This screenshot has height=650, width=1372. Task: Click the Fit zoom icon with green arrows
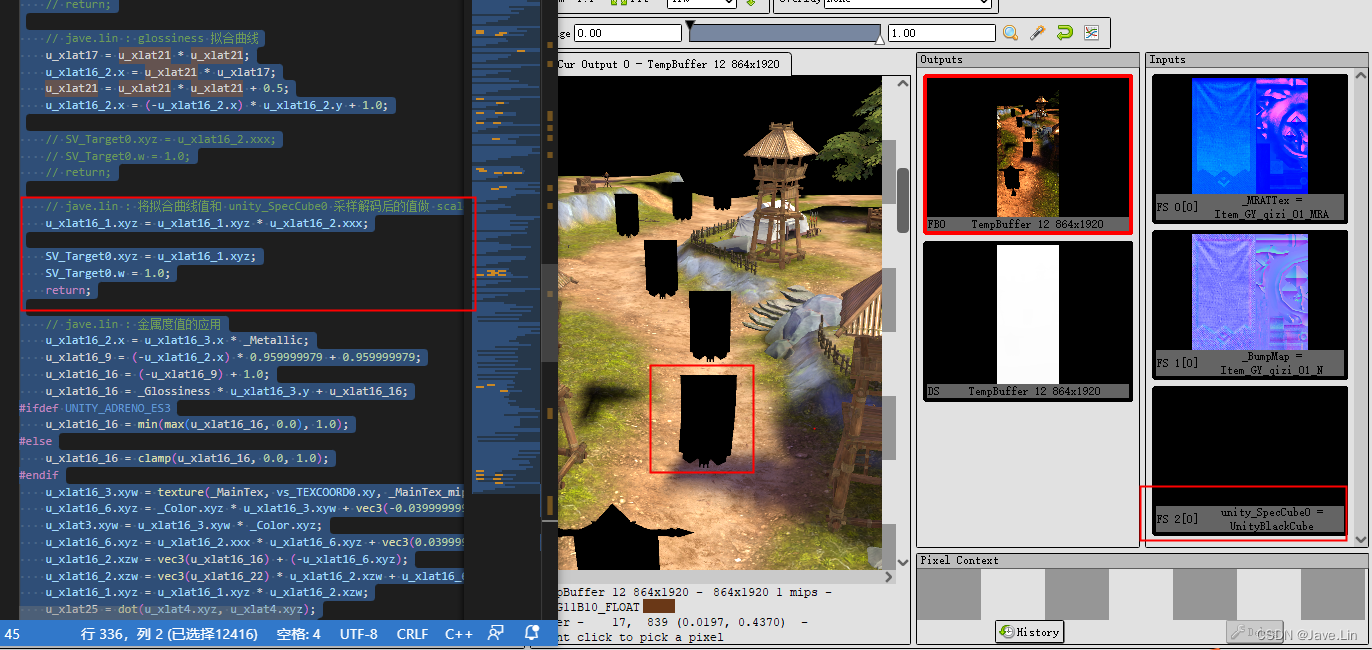point(618,3)
